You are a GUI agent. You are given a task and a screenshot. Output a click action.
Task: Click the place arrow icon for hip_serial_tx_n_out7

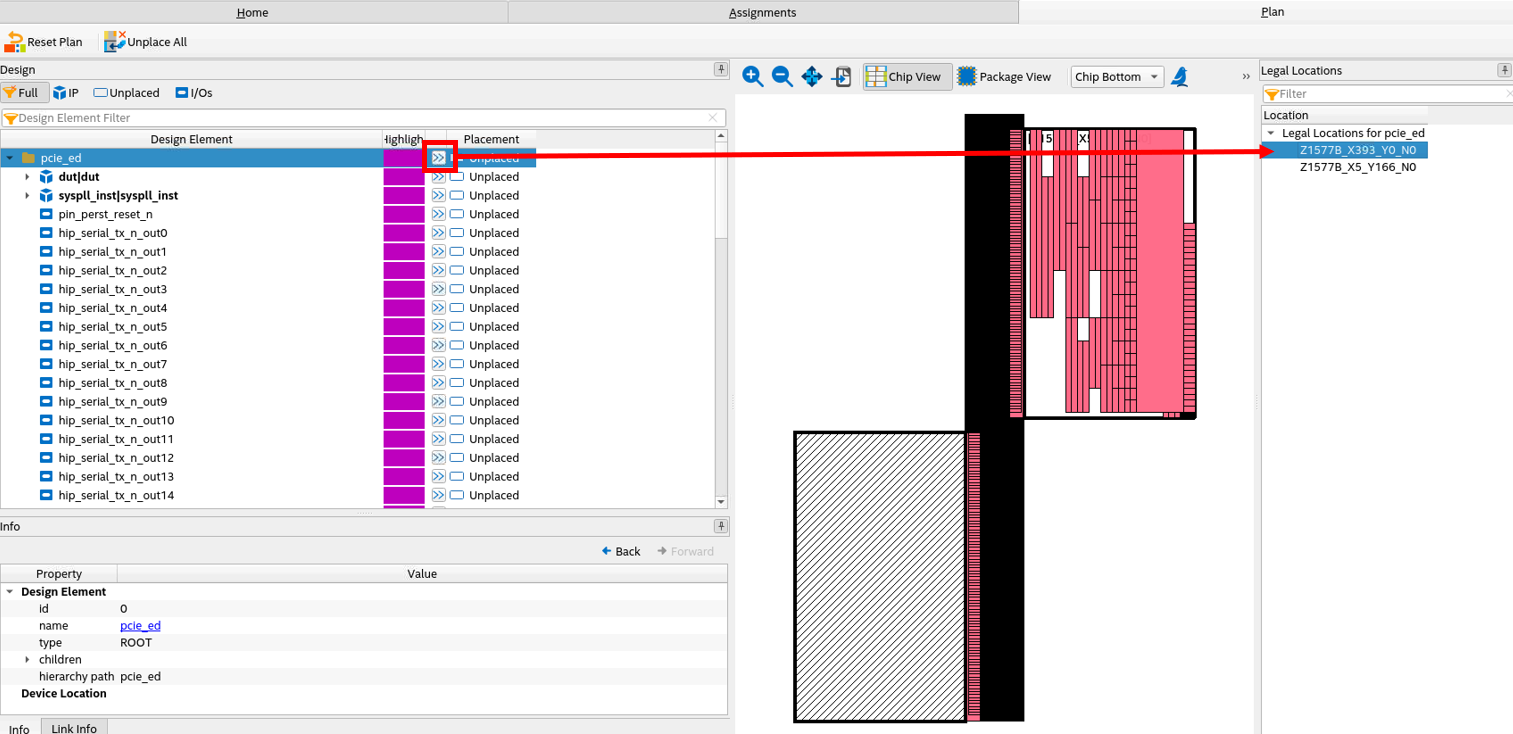438,364
